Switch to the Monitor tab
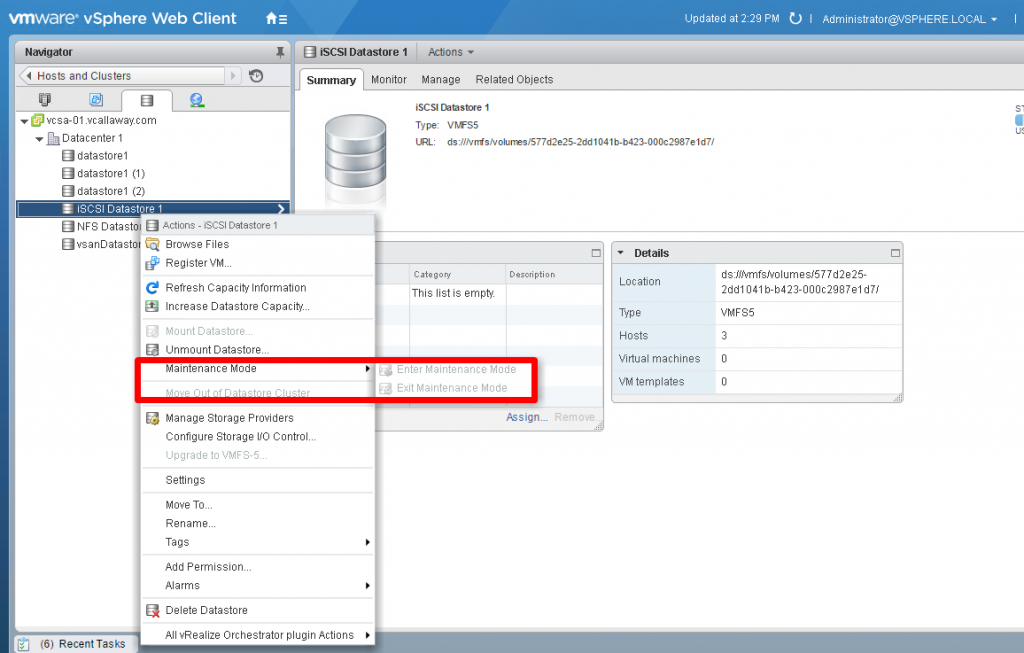The height and width of the screenshot is (653, 1024). tap(389, 80)
